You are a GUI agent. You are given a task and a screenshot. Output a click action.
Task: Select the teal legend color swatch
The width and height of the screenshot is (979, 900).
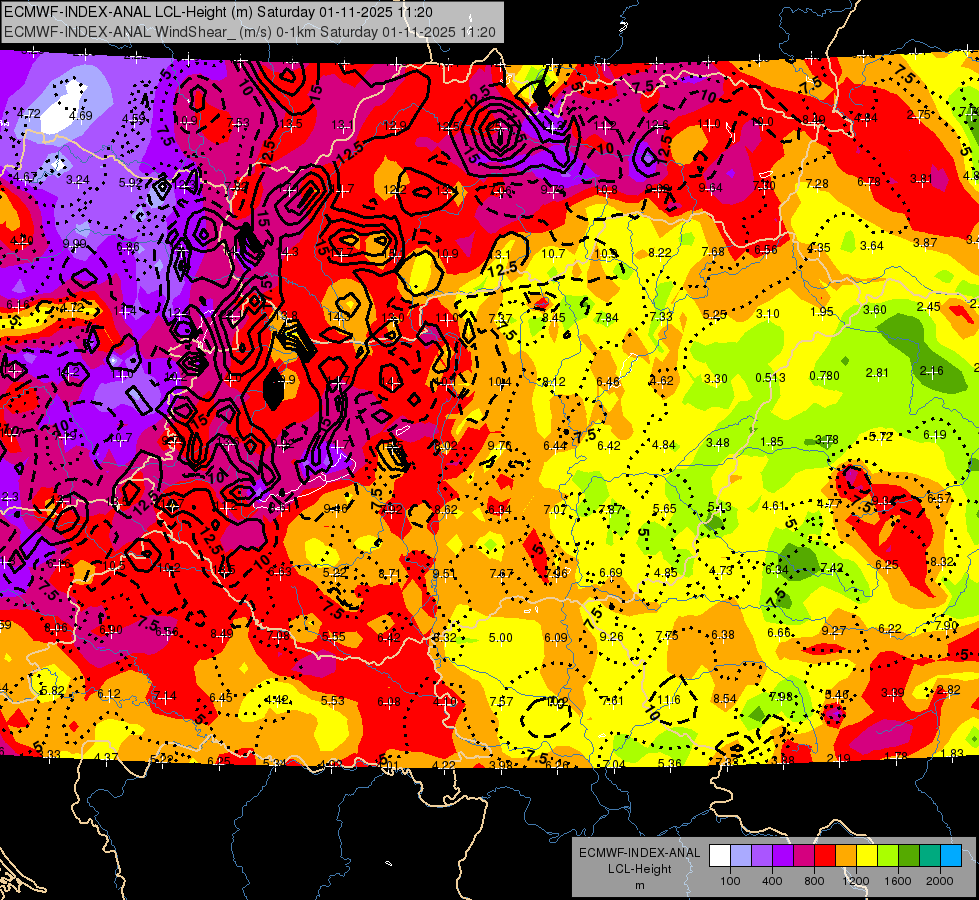(930, 855)
